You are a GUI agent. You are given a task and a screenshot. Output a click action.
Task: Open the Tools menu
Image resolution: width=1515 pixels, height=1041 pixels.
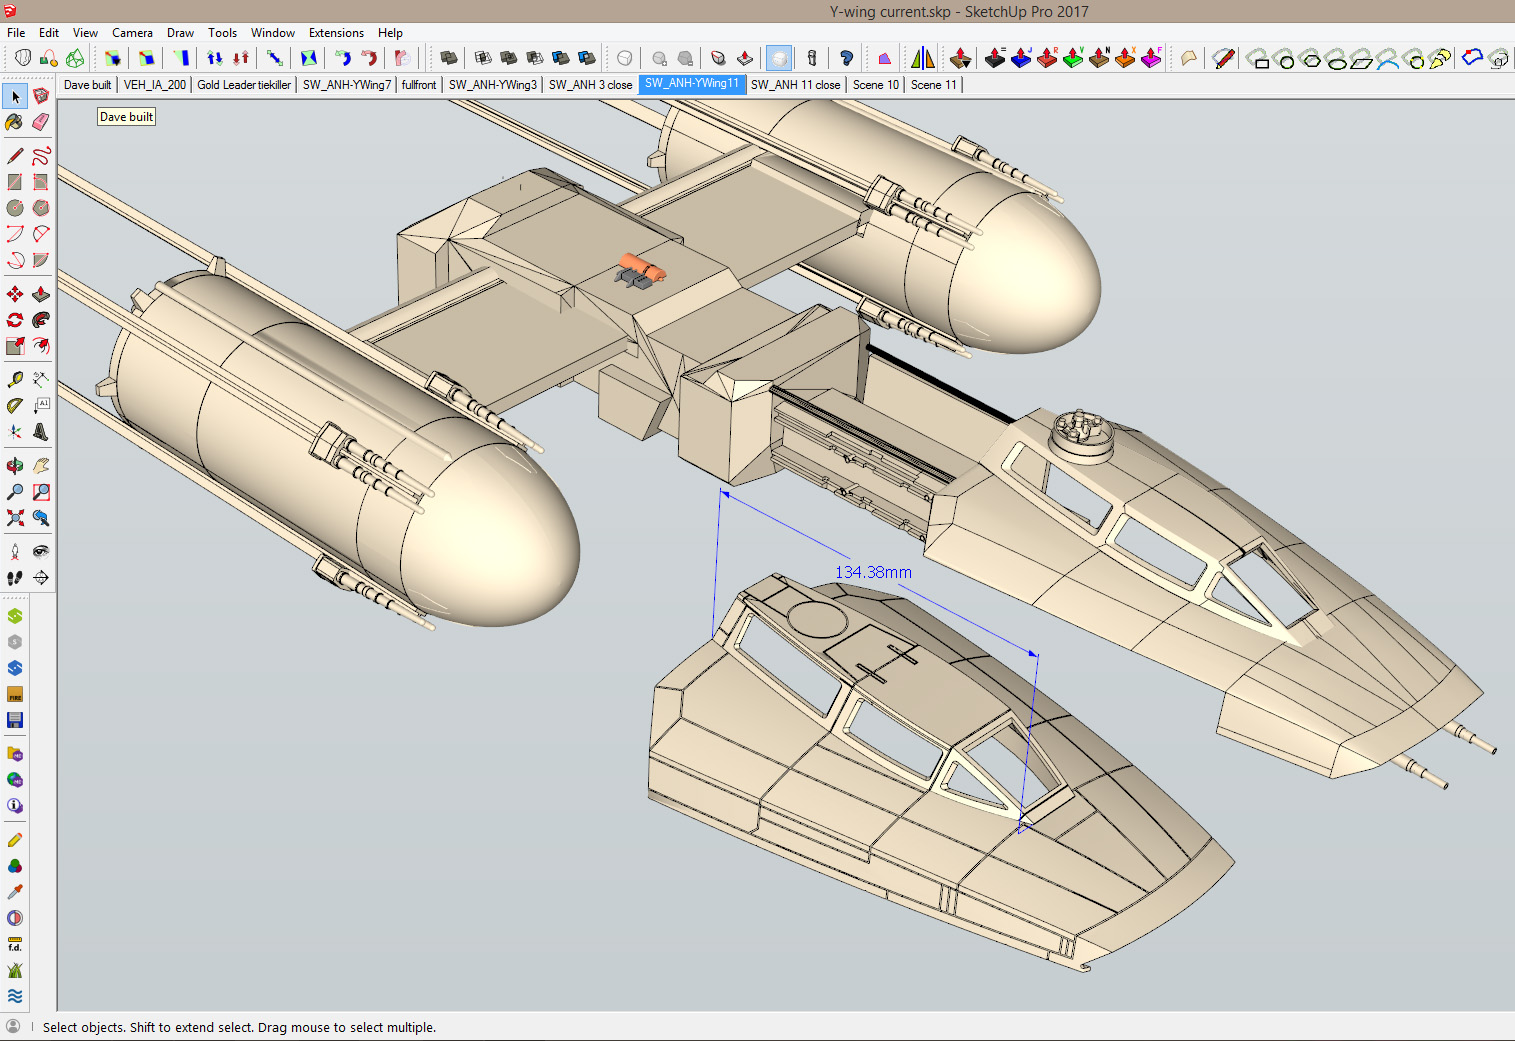click(222, 33)
